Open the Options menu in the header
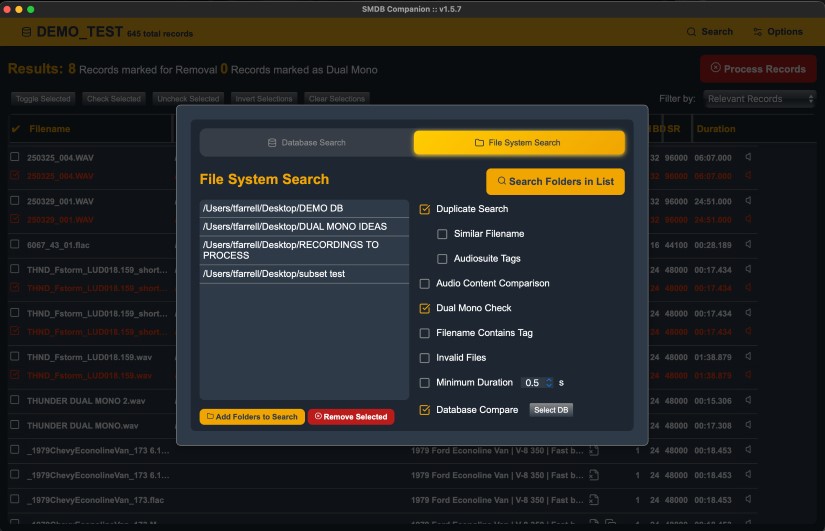 (776, 32)
